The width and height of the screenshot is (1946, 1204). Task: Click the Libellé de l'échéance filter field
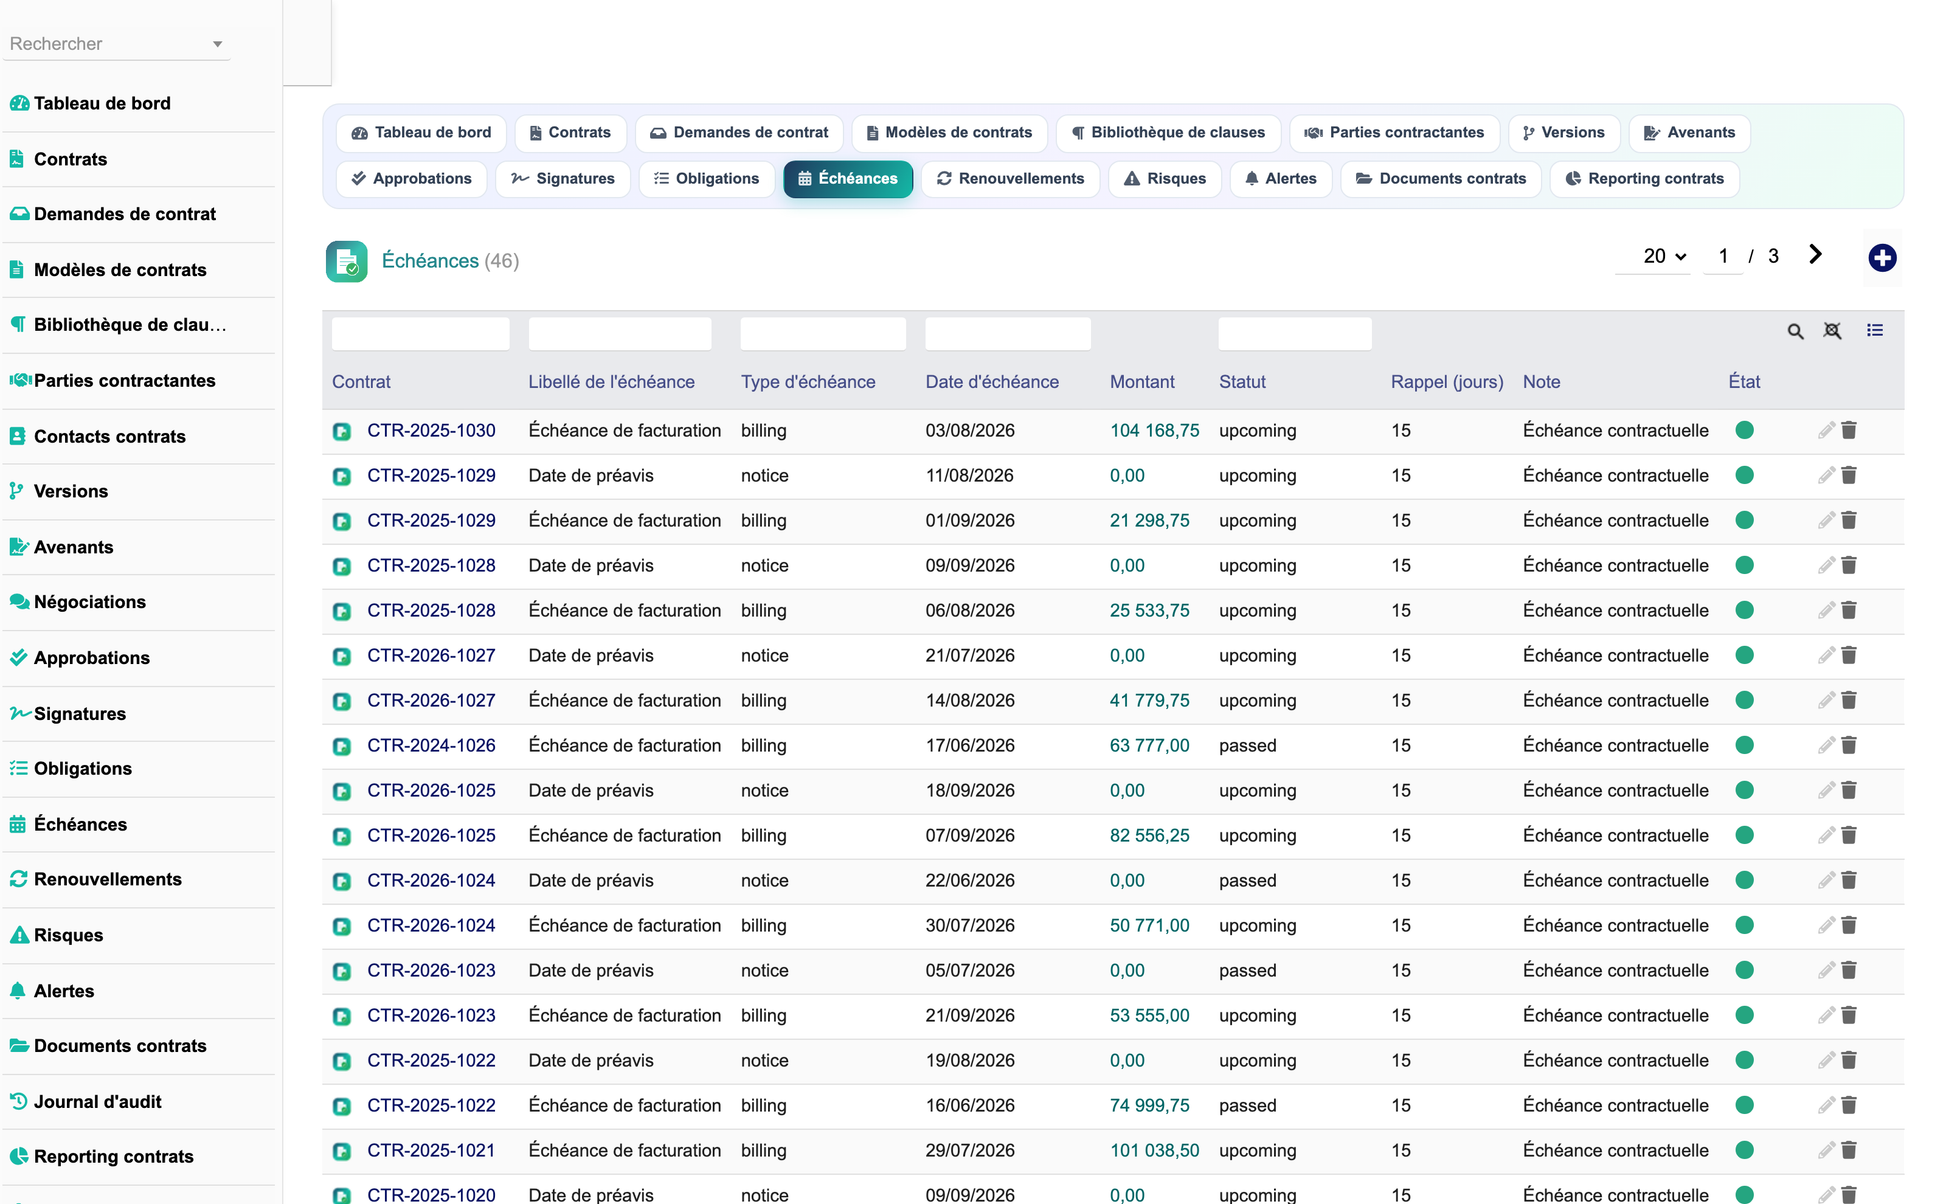tap(620, 334)
